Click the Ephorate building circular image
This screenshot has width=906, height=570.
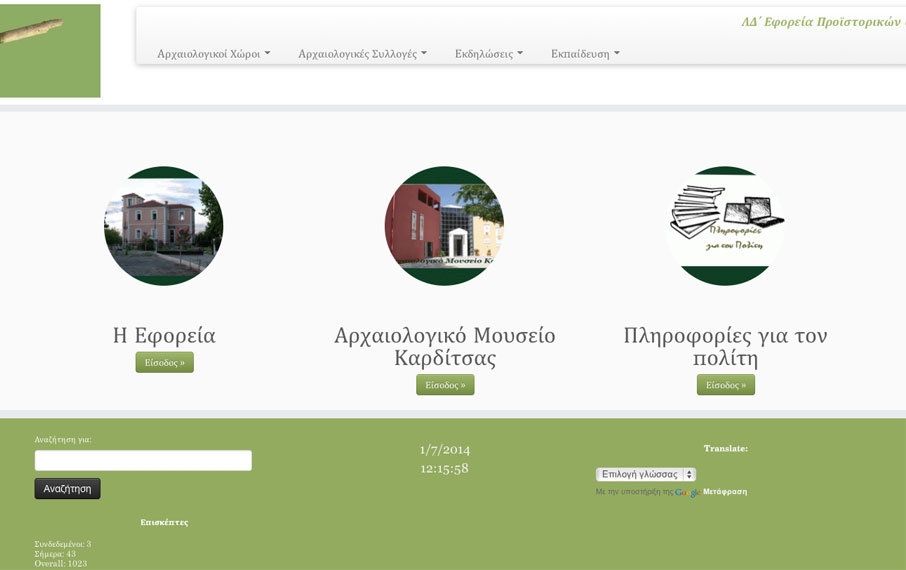coord(163,226)
